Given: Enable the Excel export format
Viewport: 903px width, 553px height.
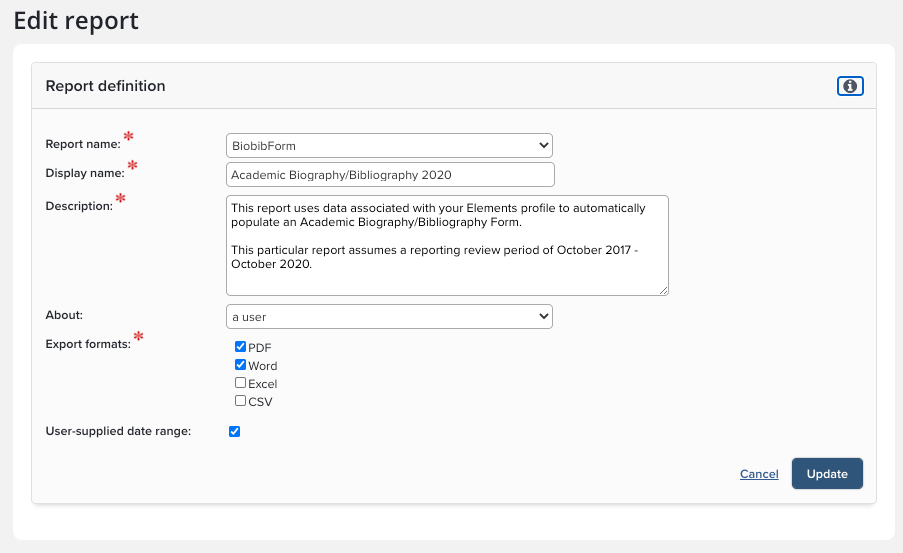Looking at the screenshot, I should [x=240, y=383].
